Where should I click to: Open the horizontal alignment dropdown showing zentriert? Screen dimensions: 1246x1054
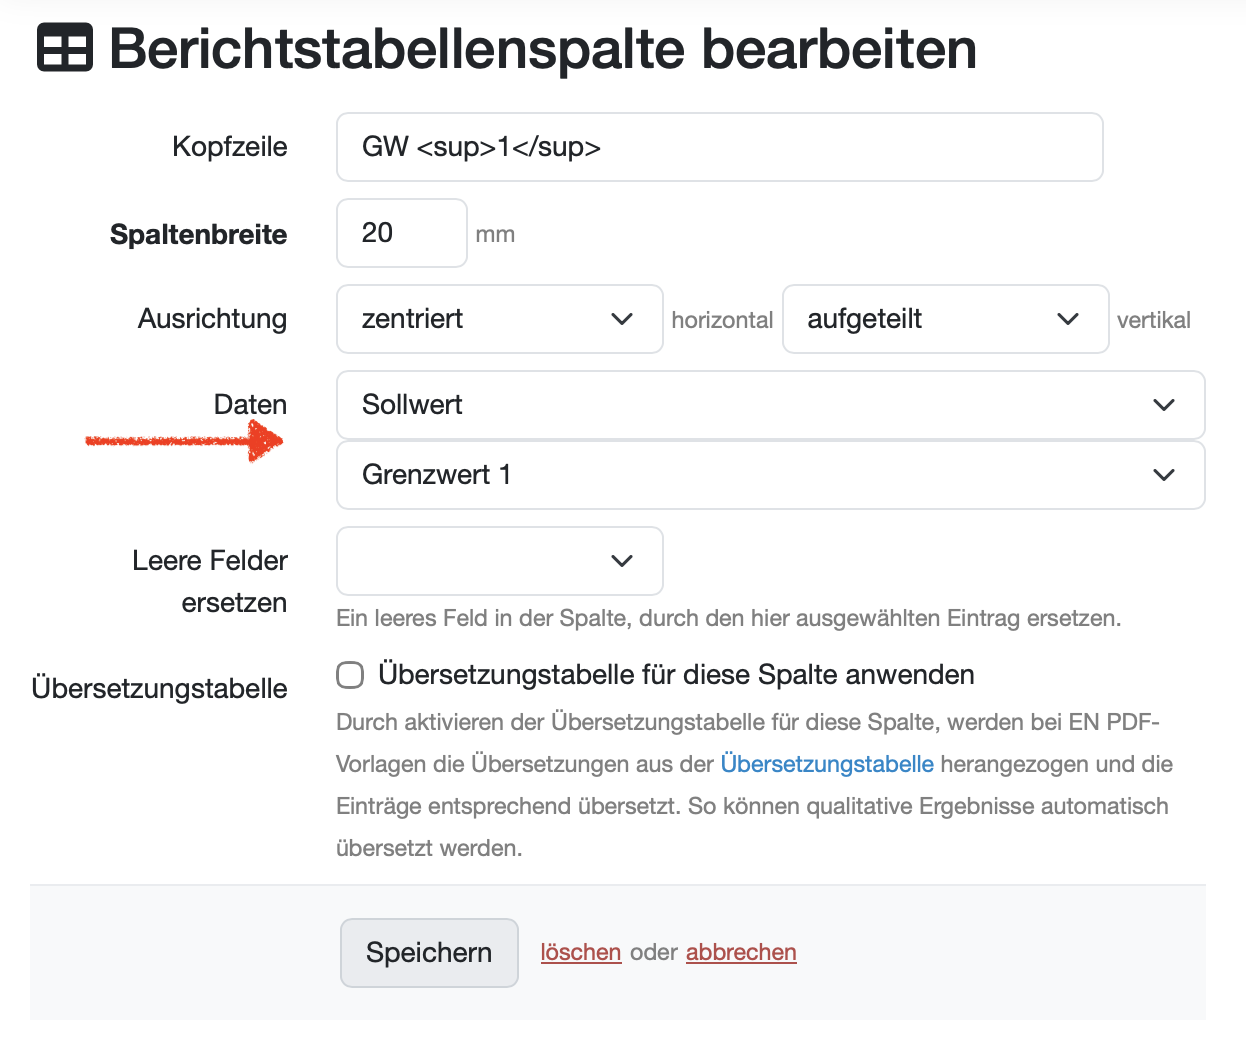click(x=499, y=319)
